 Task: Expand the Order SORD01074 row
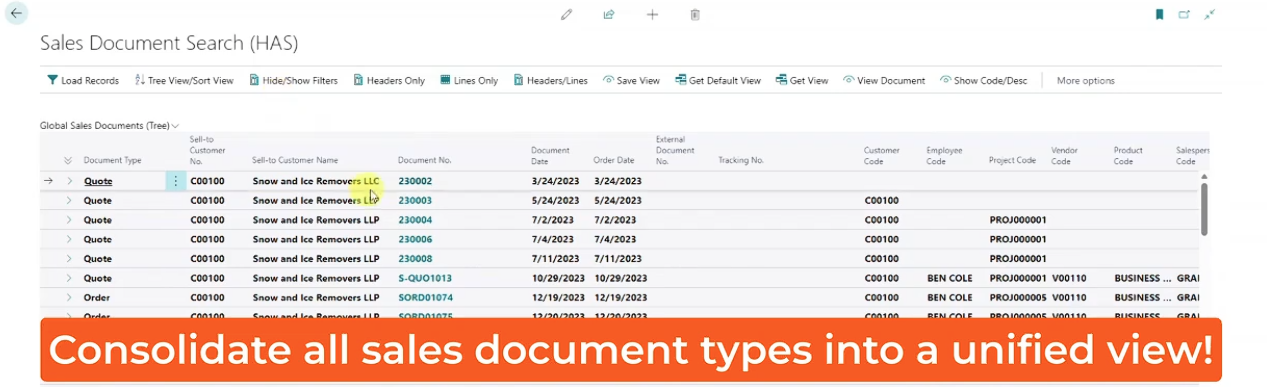pos(70,298)
